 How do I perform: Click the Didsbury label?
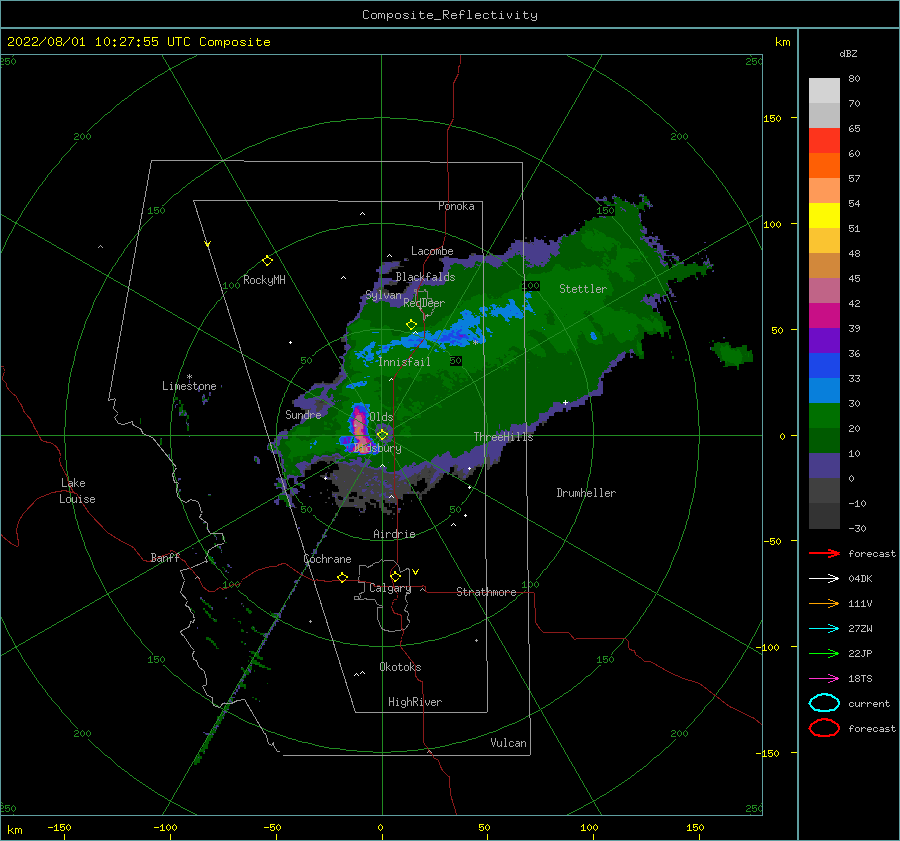378,448
